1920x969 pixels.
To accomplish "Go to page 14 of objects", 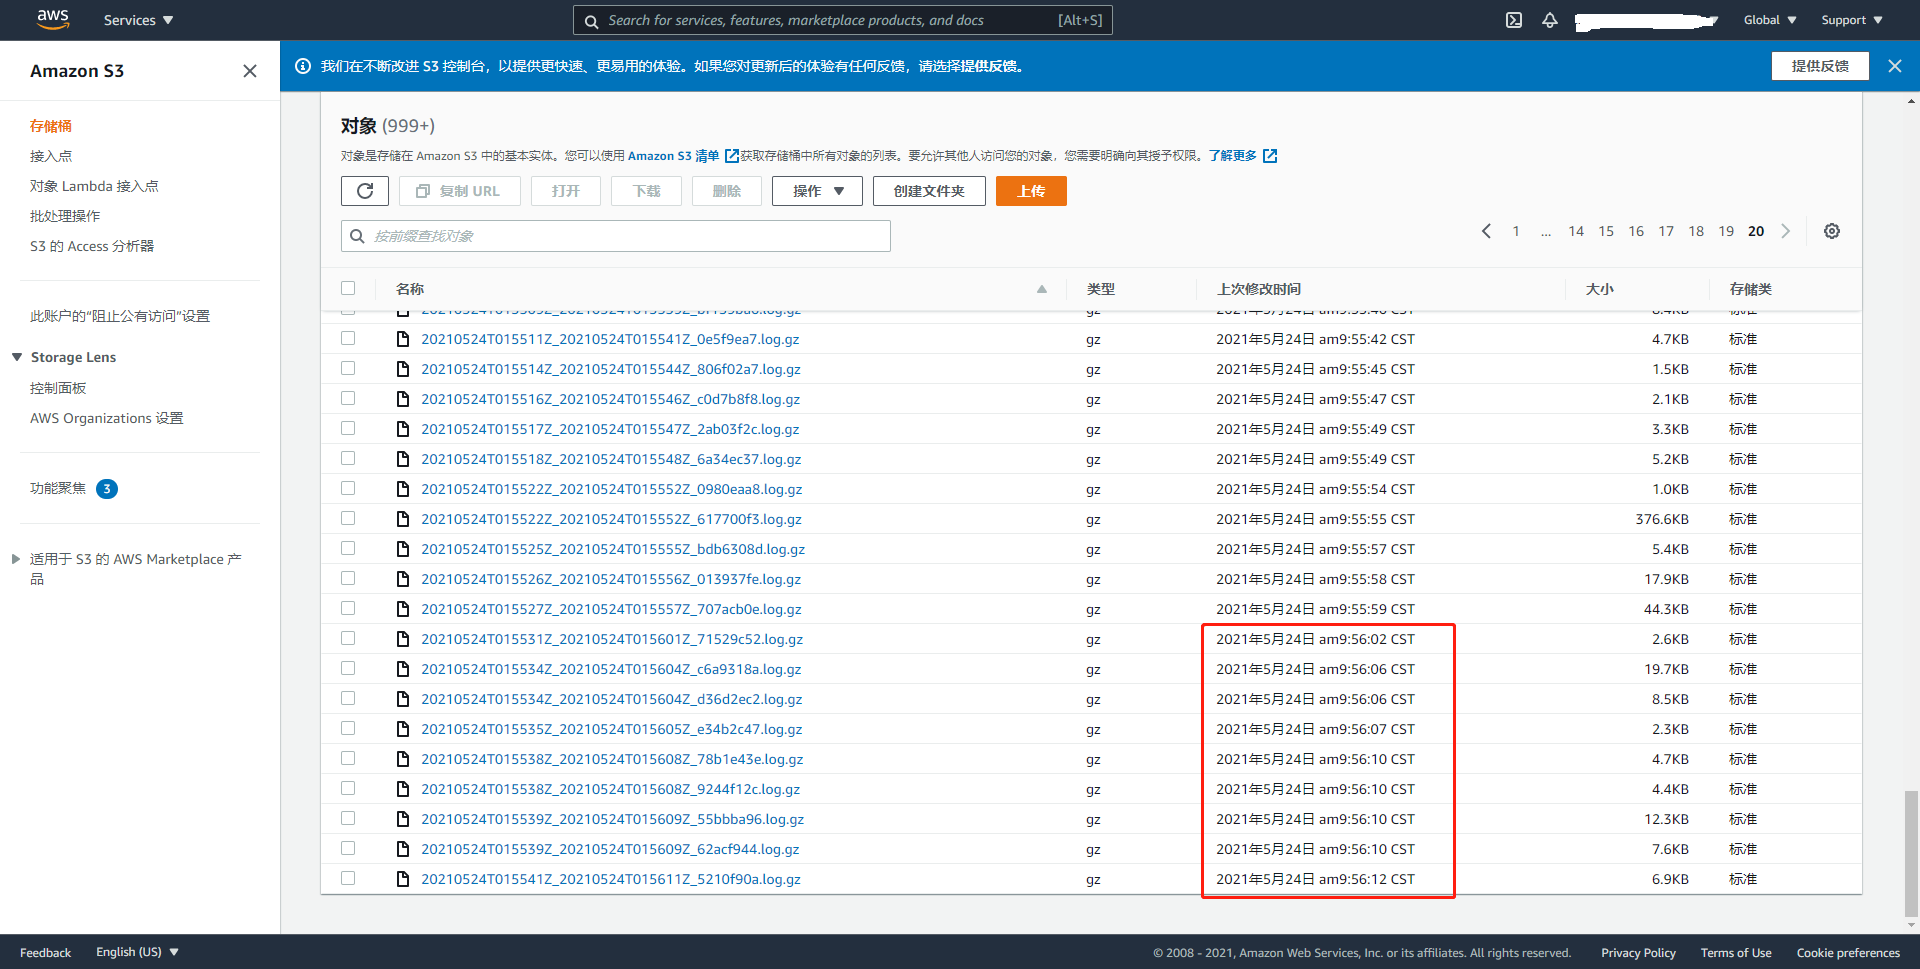I will pos(1576,231).
